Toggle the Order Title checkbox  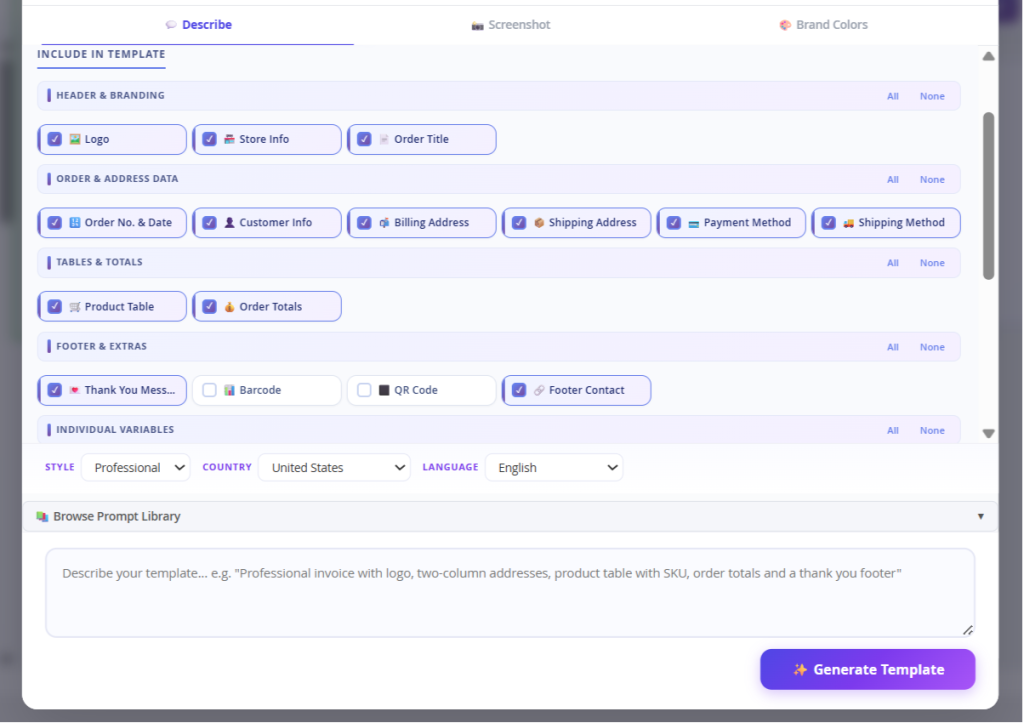(x=364, y=139)
